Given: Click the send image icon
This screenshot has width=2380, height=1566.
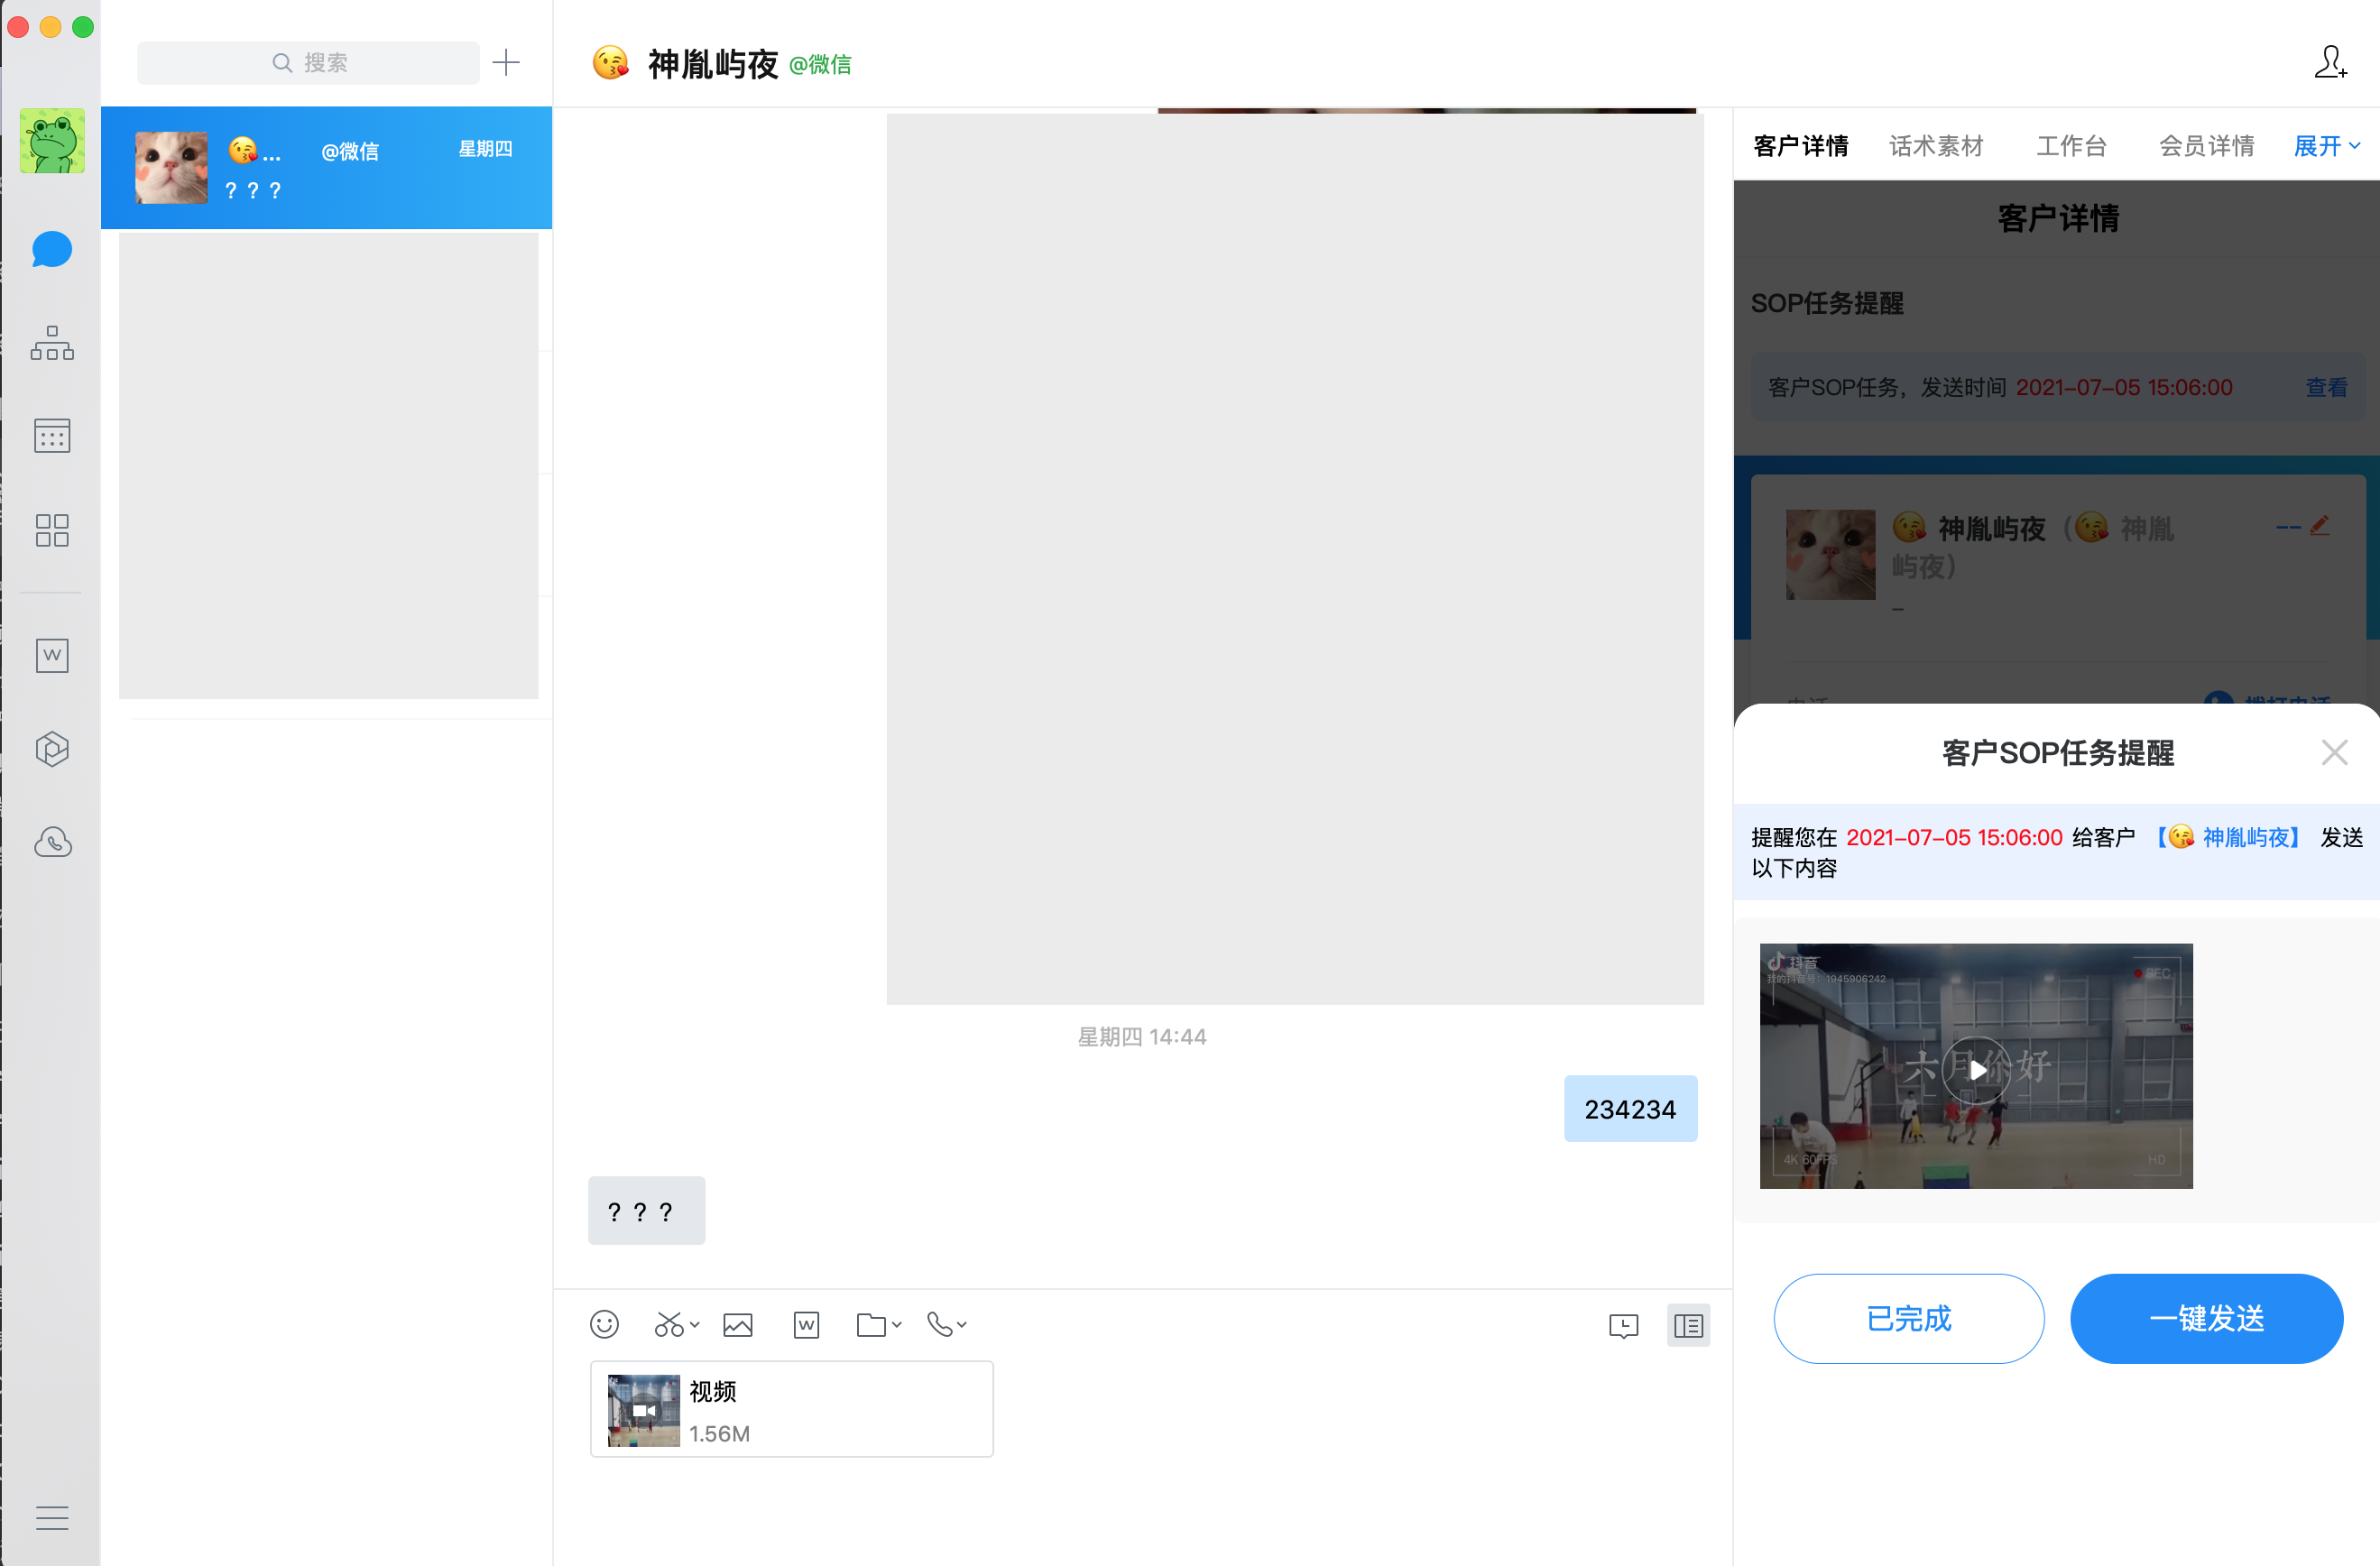Looking at the screenshot, I should tap(738, 1324).
